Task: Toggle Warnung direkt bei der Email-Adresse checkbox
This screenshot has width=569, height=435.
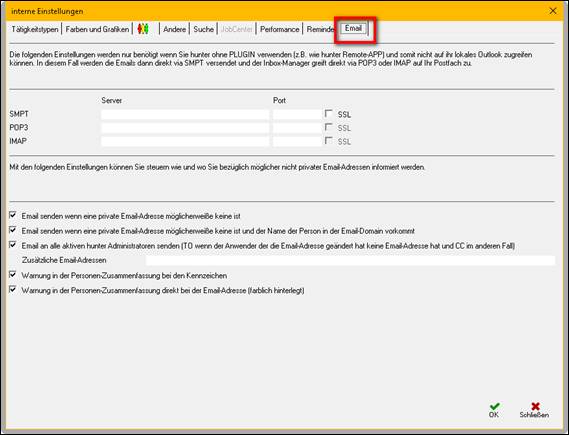Action: [x=13, y=290]
